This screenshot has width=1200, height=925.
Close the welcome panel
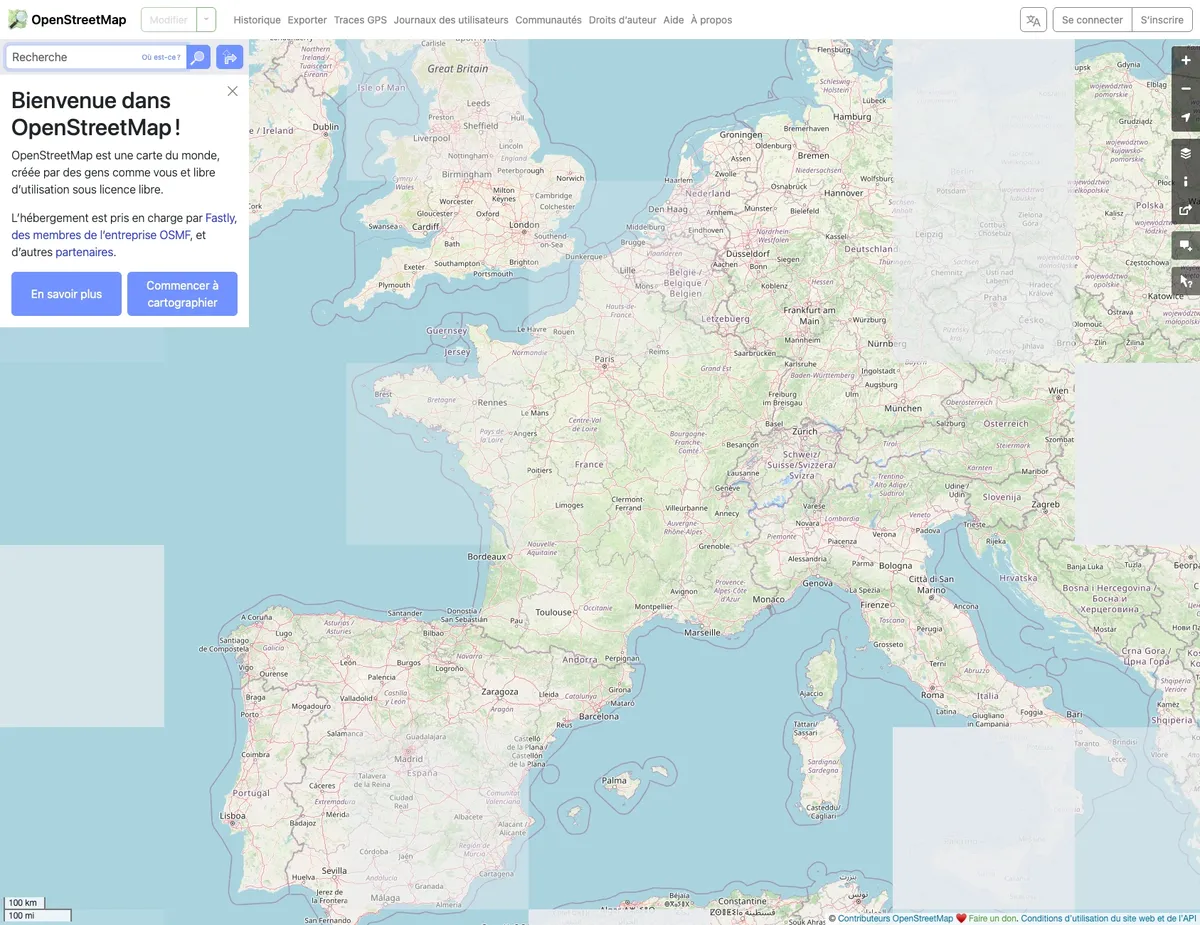tap(233, 91)
